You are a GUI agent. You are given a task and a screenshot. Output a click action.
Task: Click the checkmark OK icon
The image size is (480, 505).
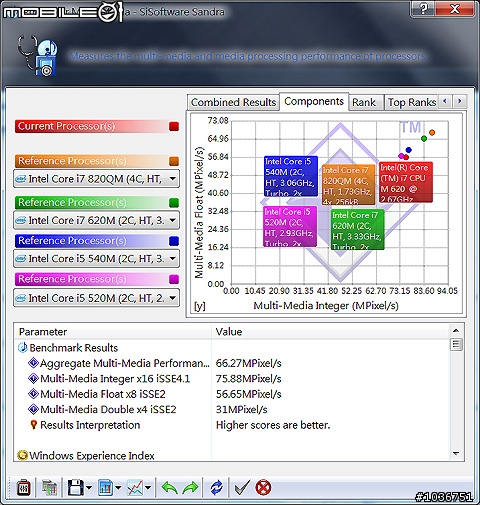coord(242,488)
